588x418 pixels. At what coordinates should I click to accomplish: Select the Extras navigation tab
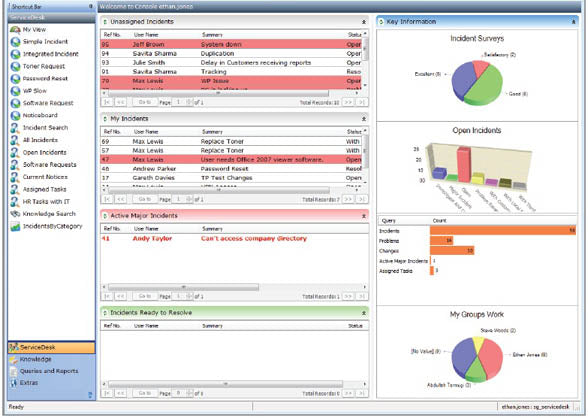click(x=51, y=383)
